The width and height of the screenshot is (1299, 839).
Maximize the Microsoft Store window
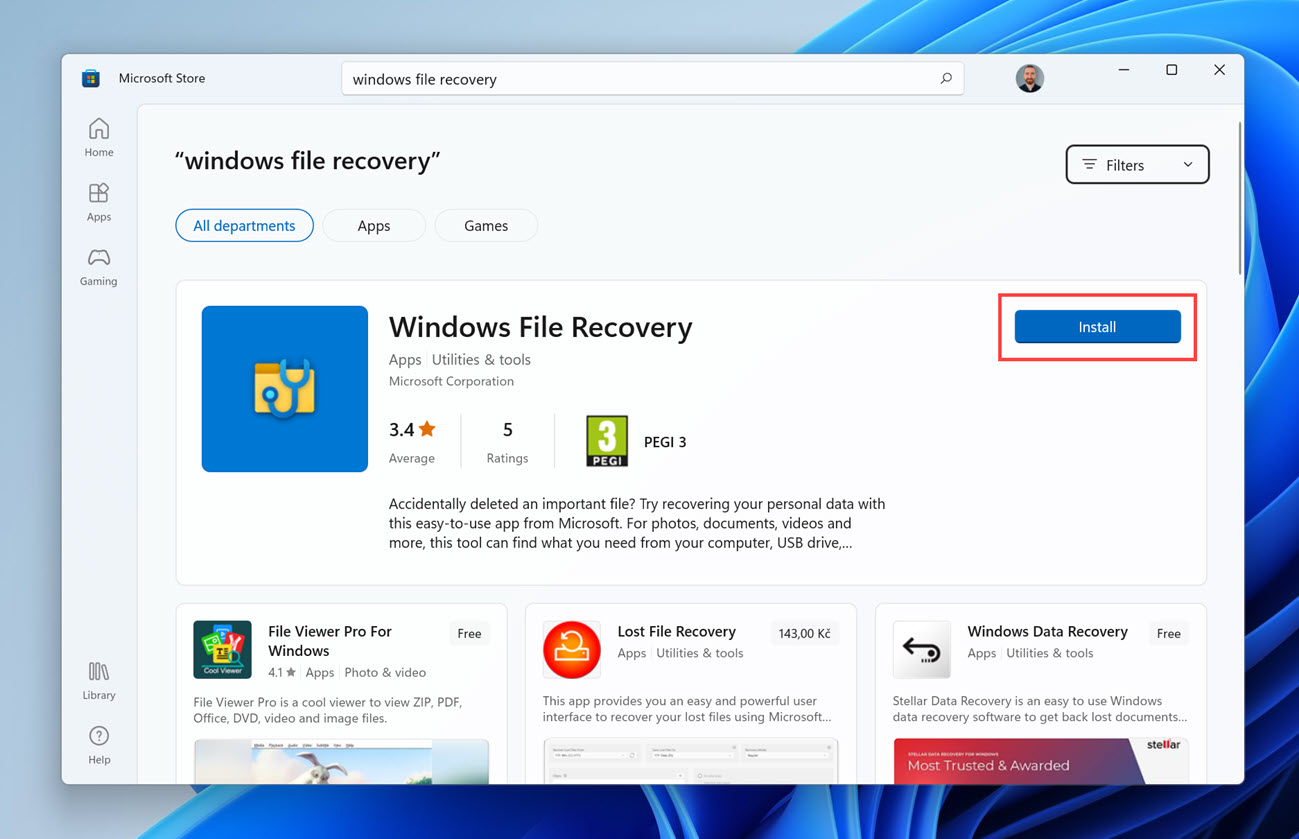[x=1172, y=70]
